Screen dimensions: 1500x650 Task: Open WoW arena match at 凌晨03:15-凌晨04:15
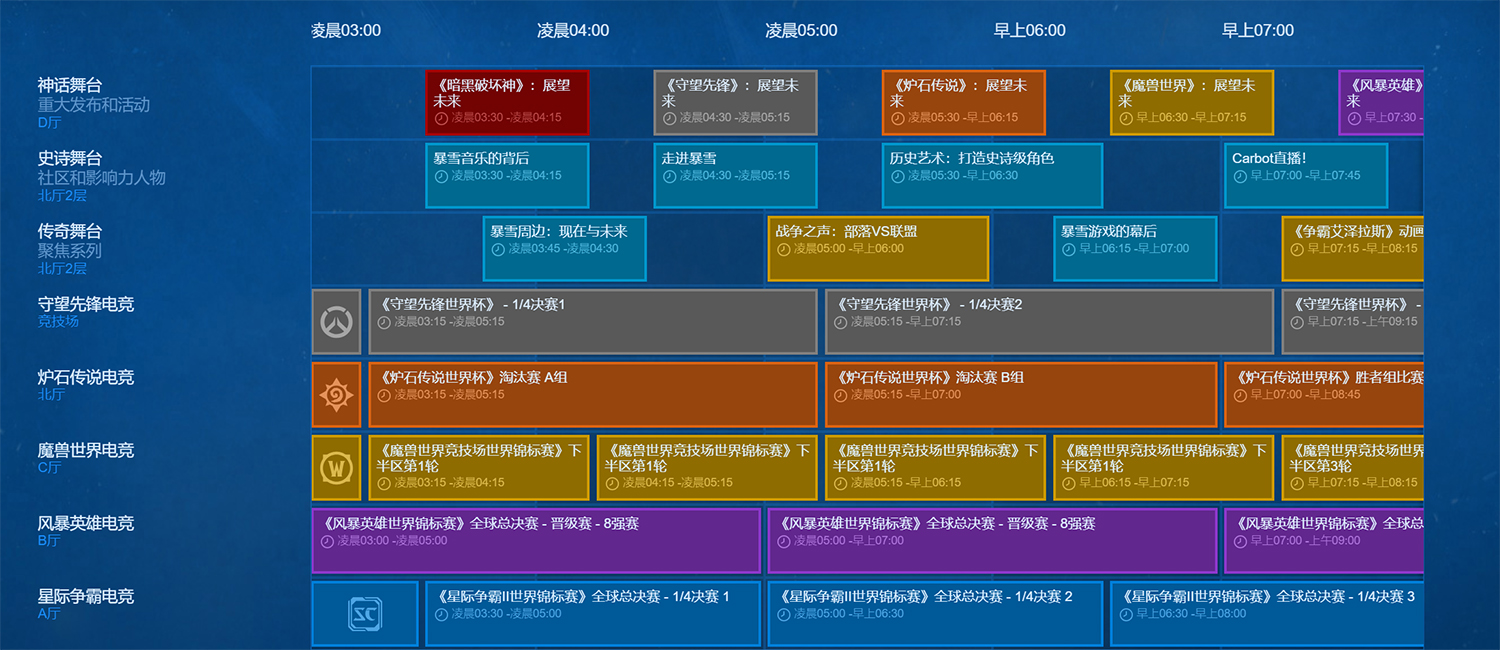[x=479, y=468]
